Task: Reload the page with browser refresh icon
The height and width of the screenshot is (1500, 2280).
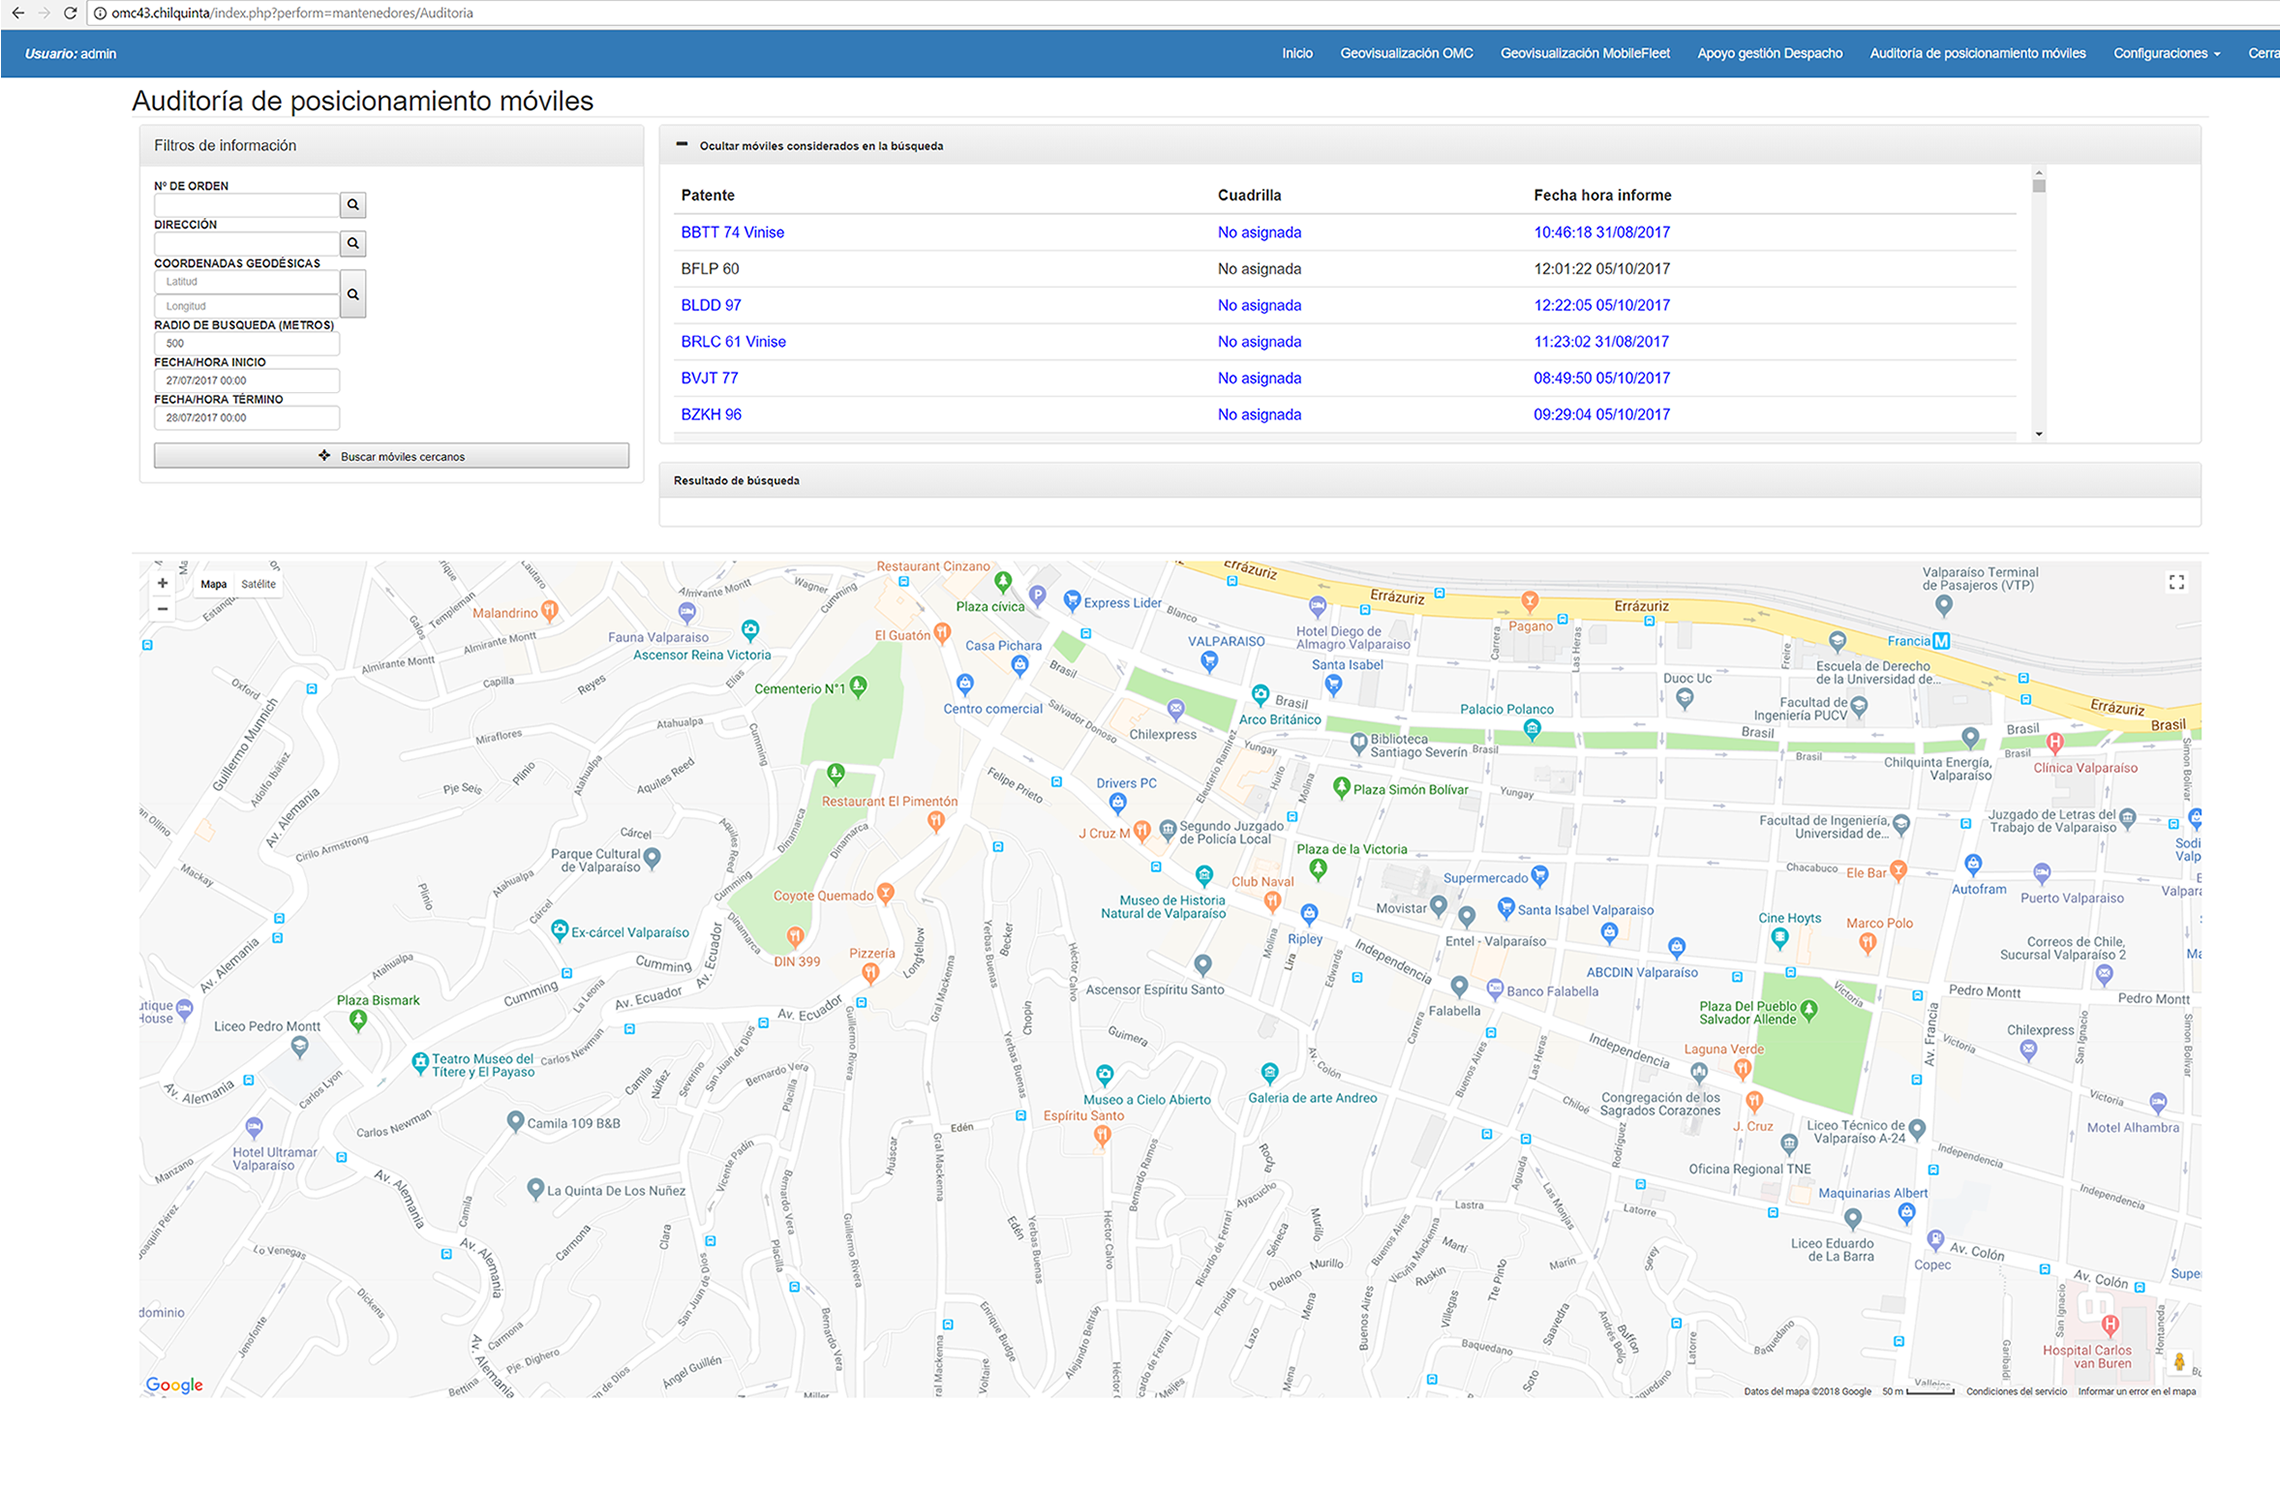Action: 70,13
